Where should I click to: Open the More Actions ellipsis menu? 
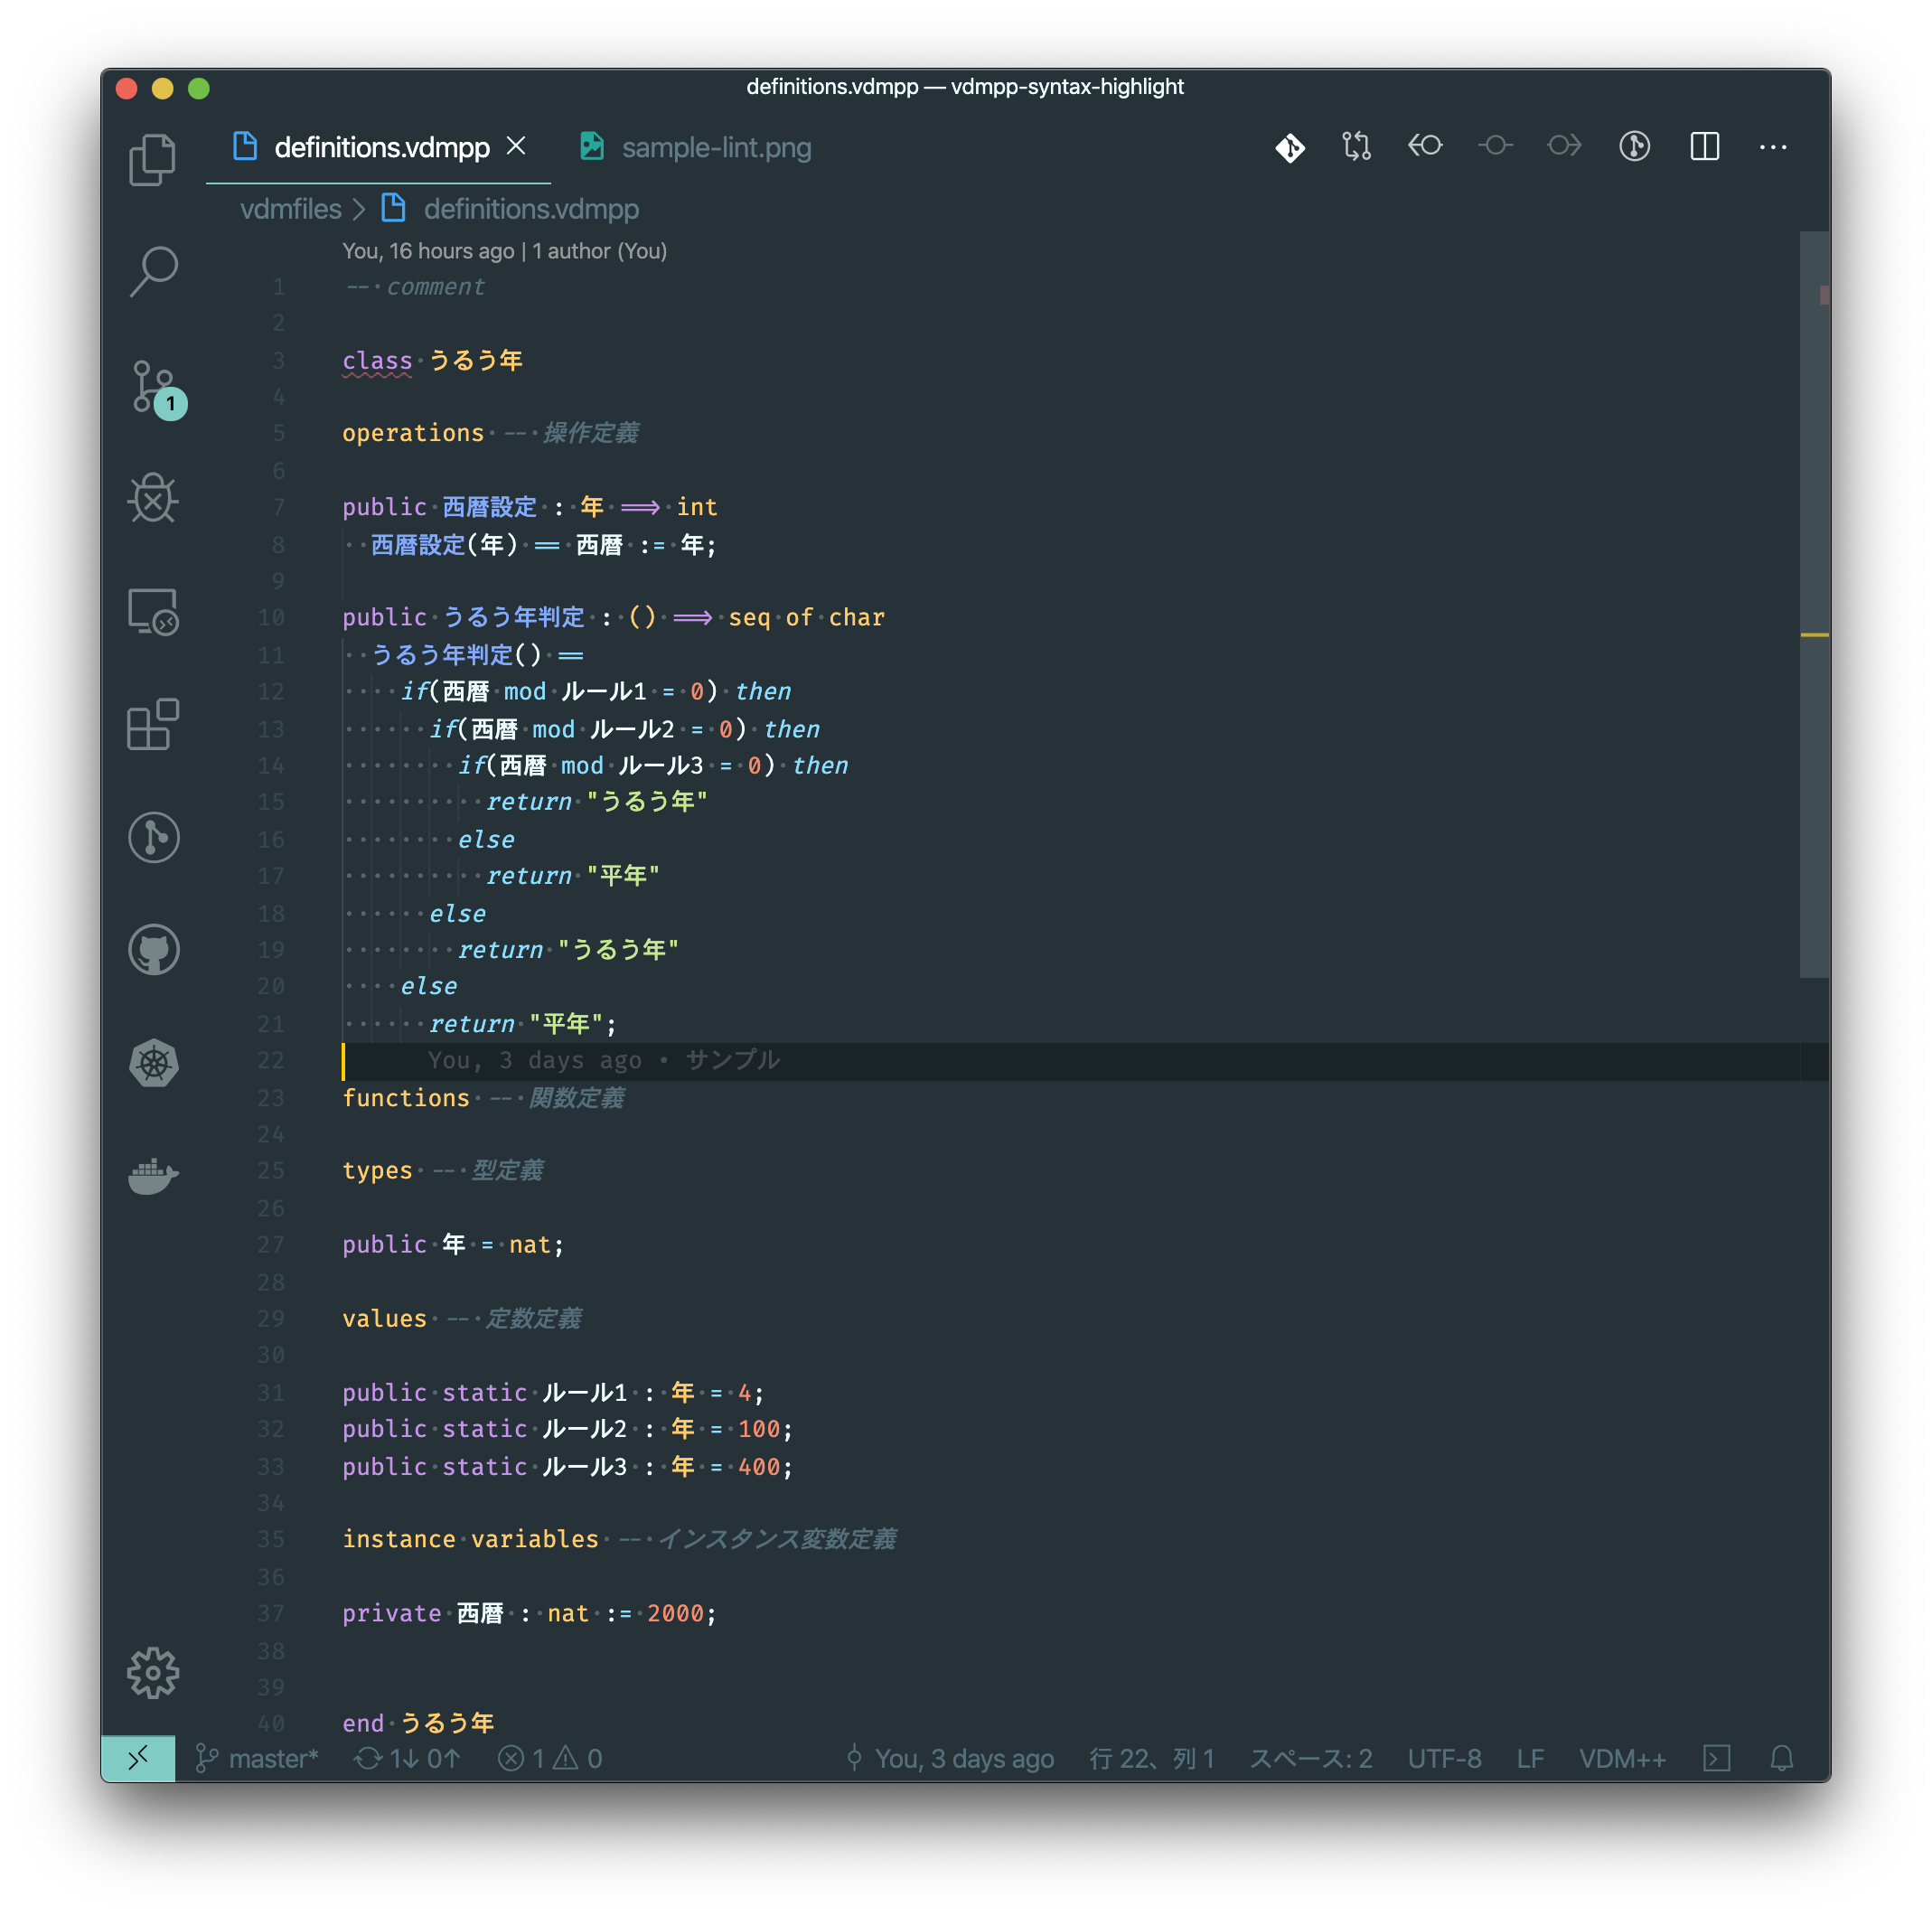coord(1772,147)
